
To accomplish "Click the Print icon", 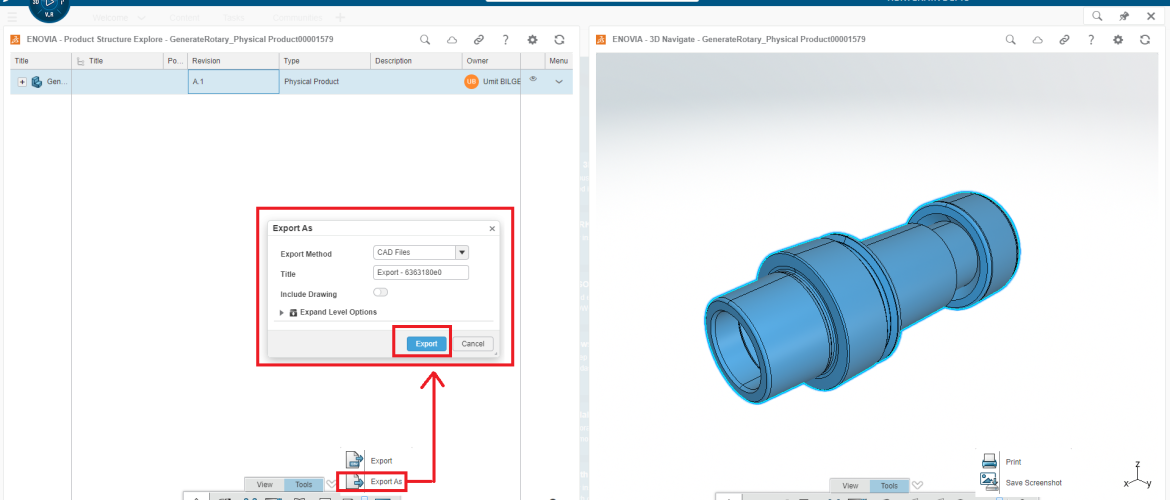I will coord(989,461).
